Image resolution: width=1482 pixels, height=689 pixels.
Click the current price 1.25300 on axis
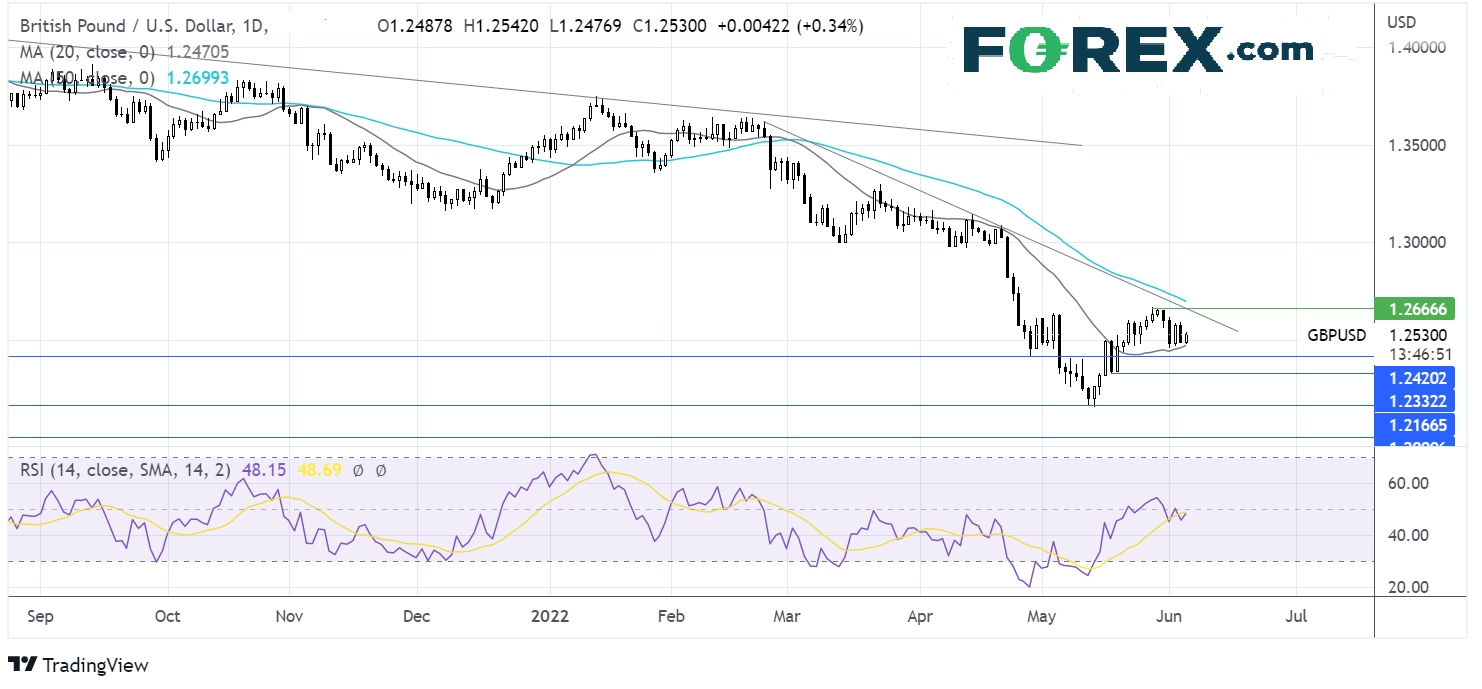point(1418,337)
